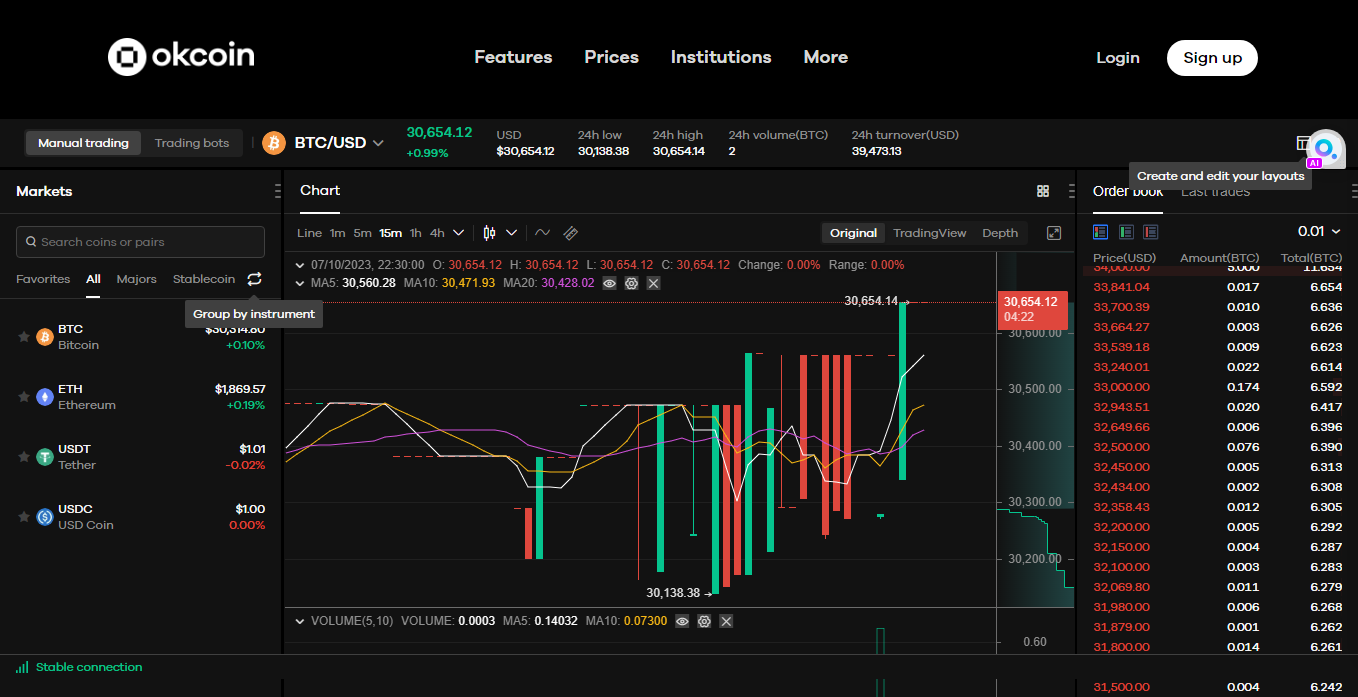Favorite ETH with its star
Viewport: 1358px width, 697px height.
[23, 397]
